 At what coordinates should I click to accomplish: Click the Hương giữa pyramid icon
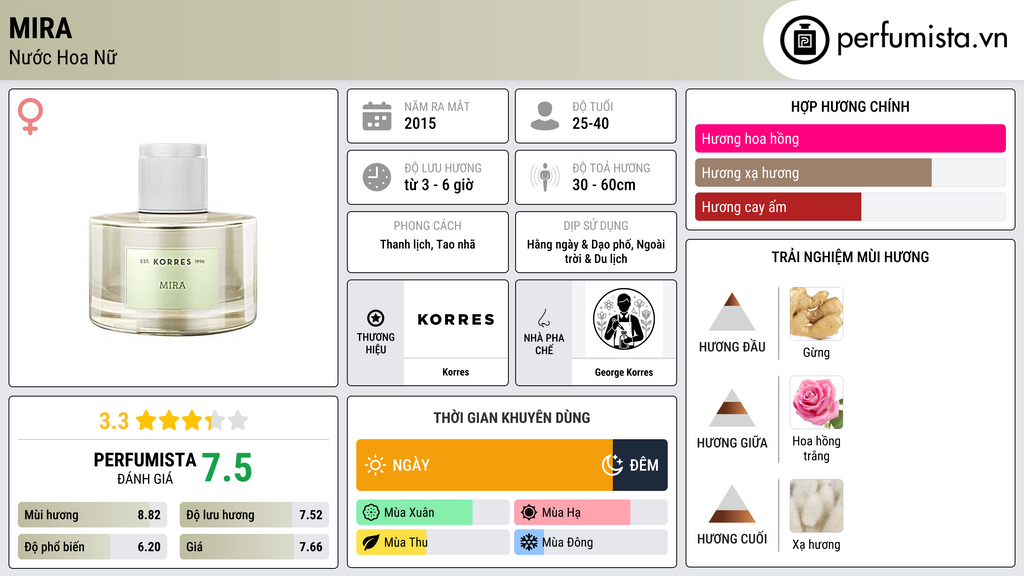(x=732, y=408)
